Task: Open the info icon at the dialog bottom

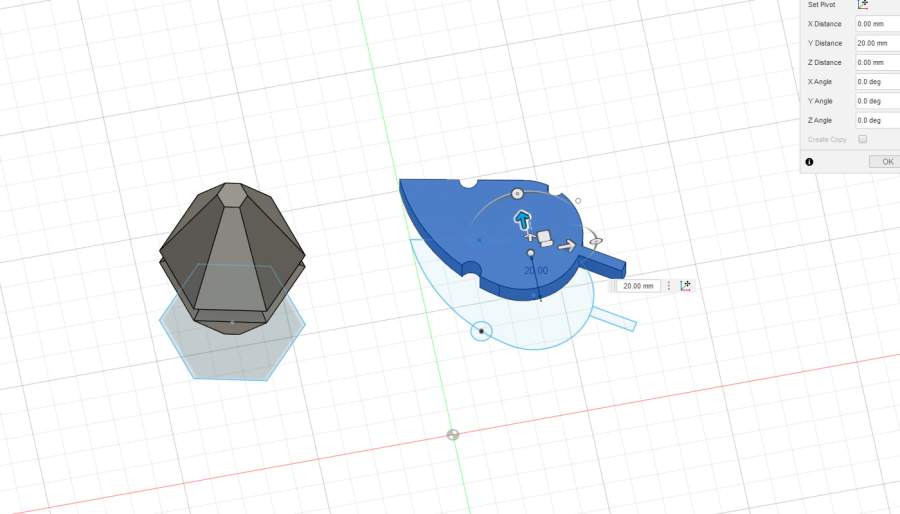Action: pos(809,162)
